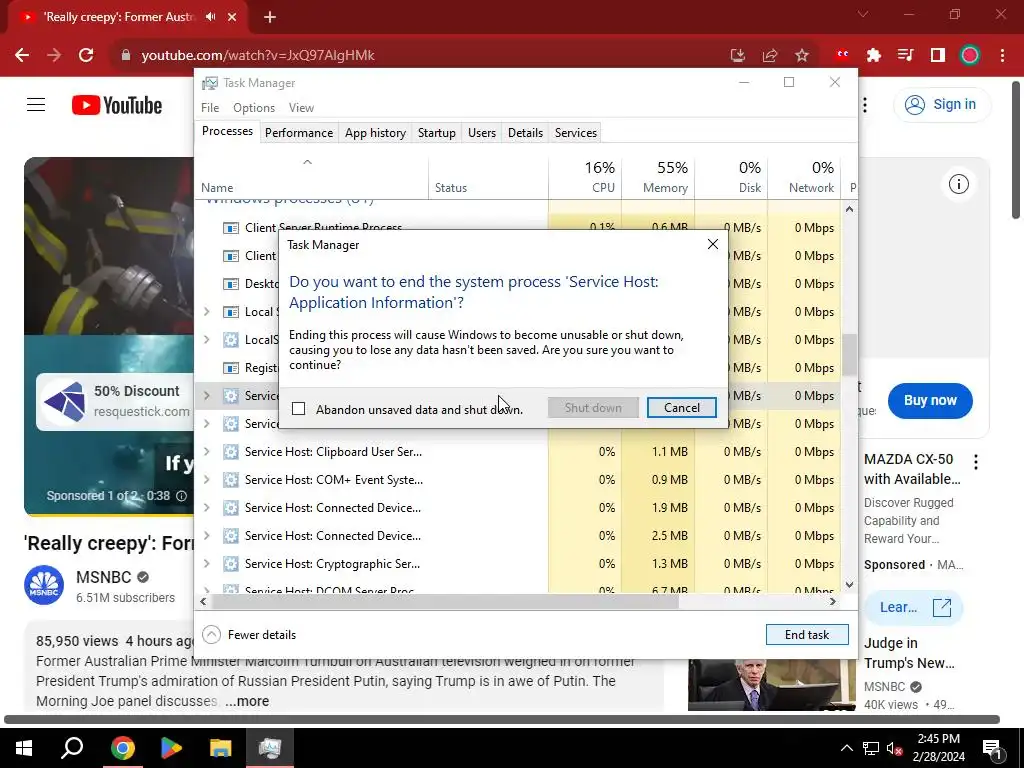Open Windows taskbar search
The width and height of the screenshot is (1024, 768).
[x=72, y=748]
